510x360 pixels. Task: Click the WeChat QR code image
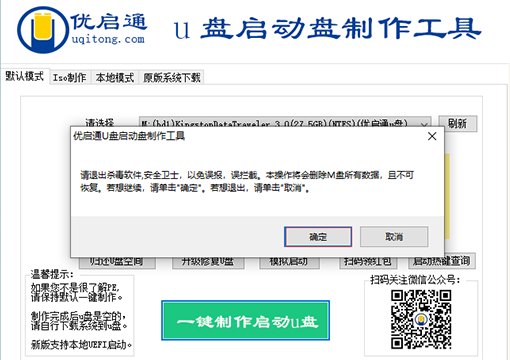[421, 320]
